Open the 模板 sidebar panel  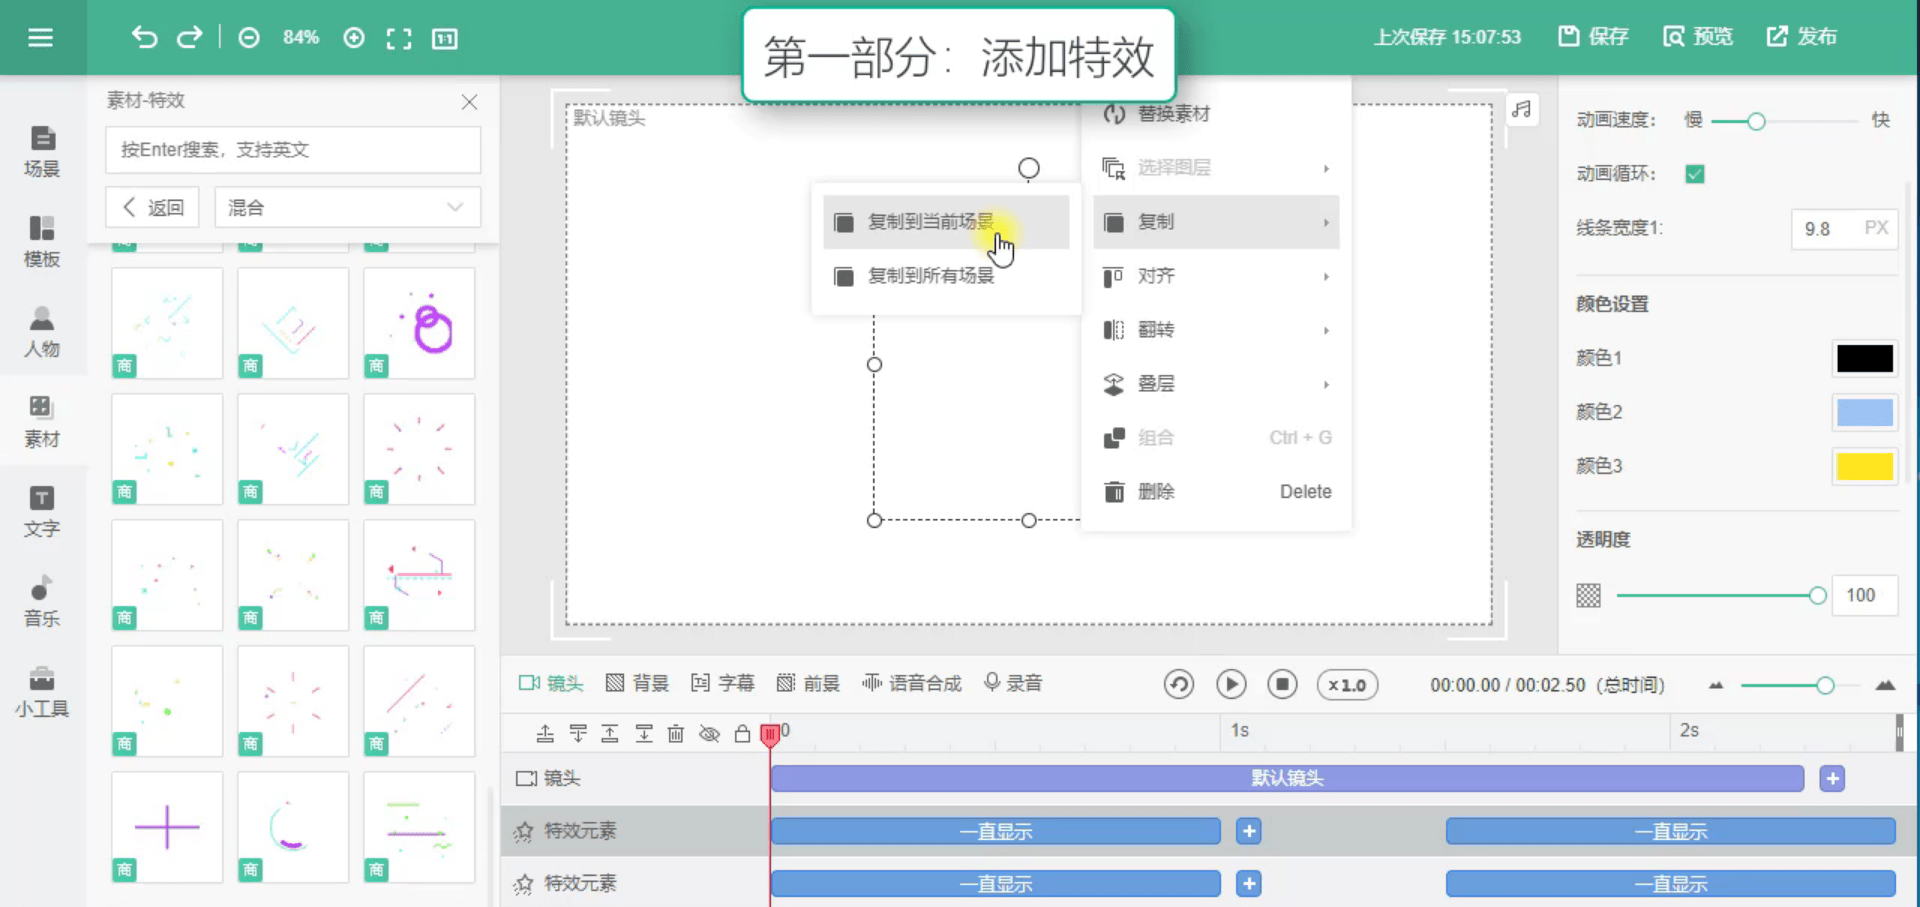tap(42, 242)
